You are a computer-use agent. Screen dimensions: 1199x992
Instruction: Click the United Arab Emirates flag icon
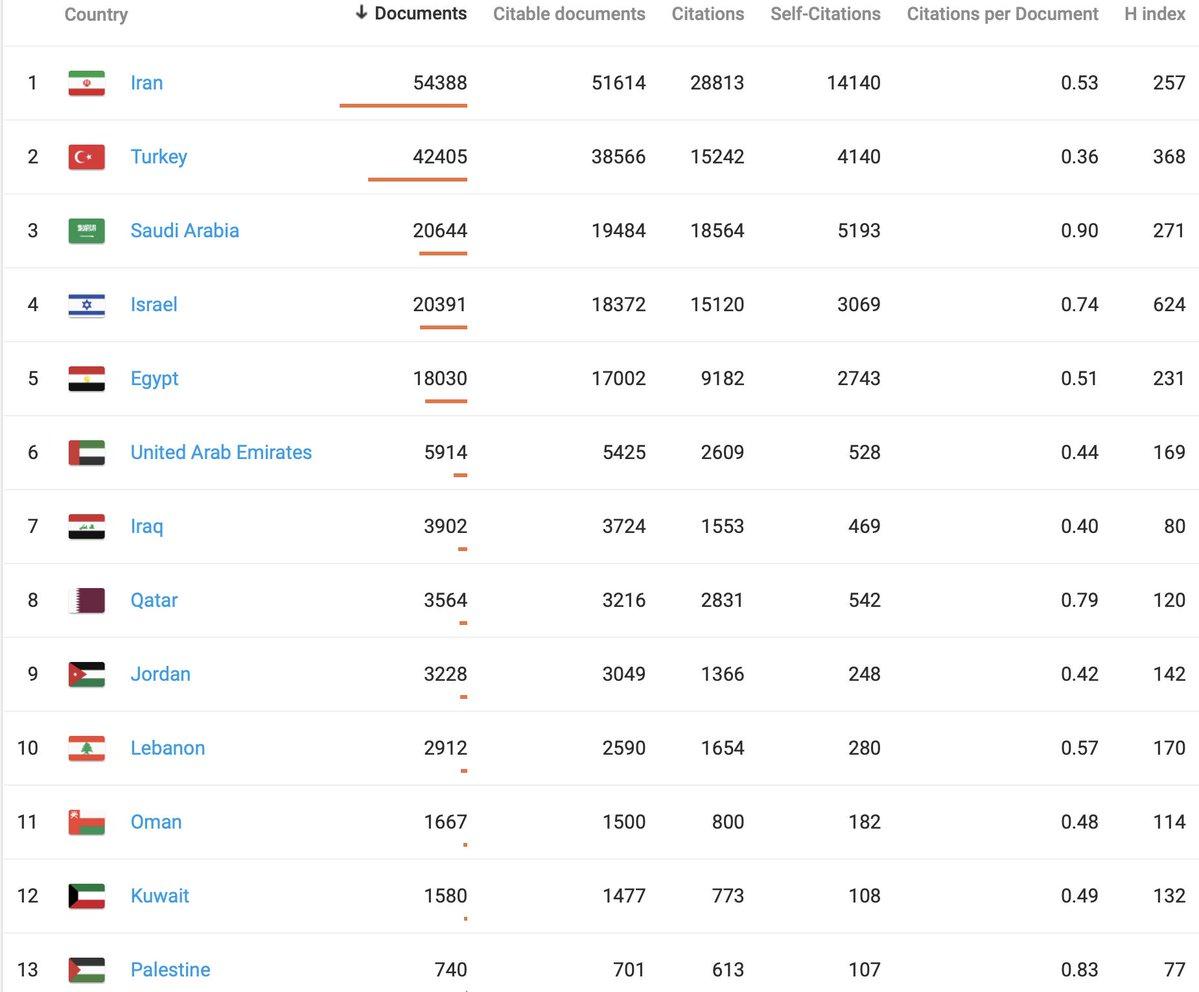click(x=86, y=453)
